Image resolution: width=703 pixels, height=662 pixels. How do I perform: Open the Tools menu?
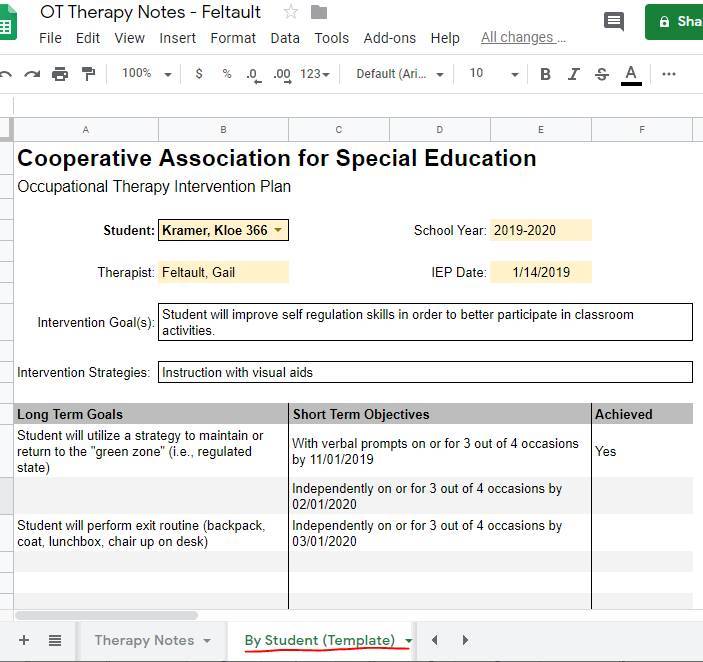point(331,38)
